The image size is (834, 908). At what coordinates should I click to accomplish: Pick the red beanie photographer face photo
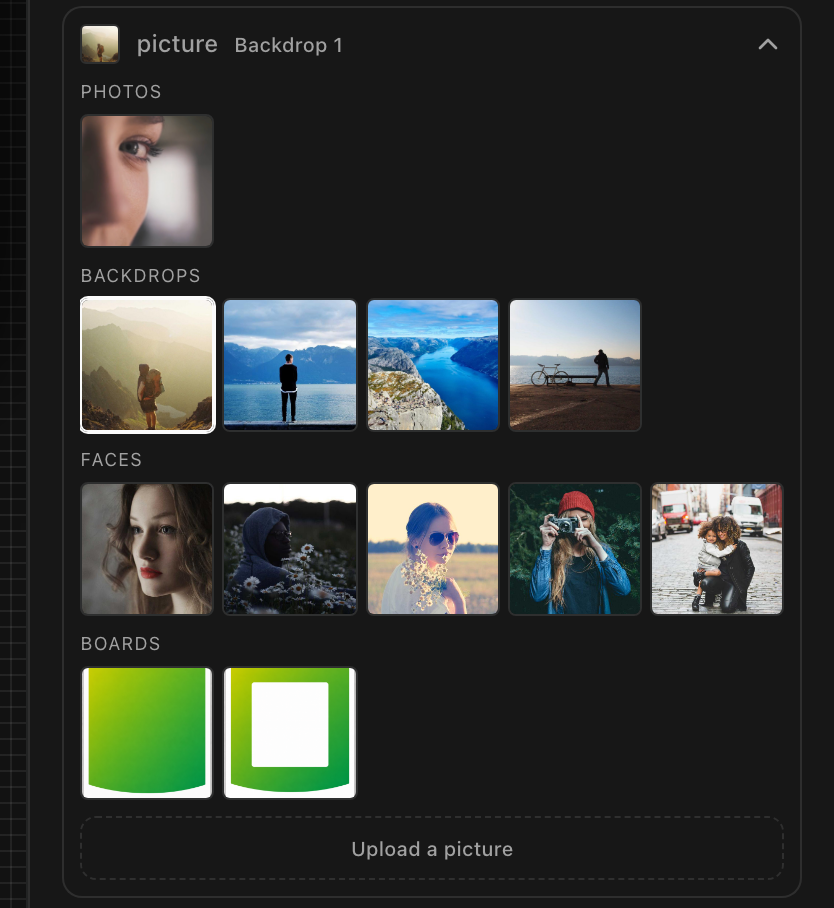pyautogui.click(x=575, y=549)
